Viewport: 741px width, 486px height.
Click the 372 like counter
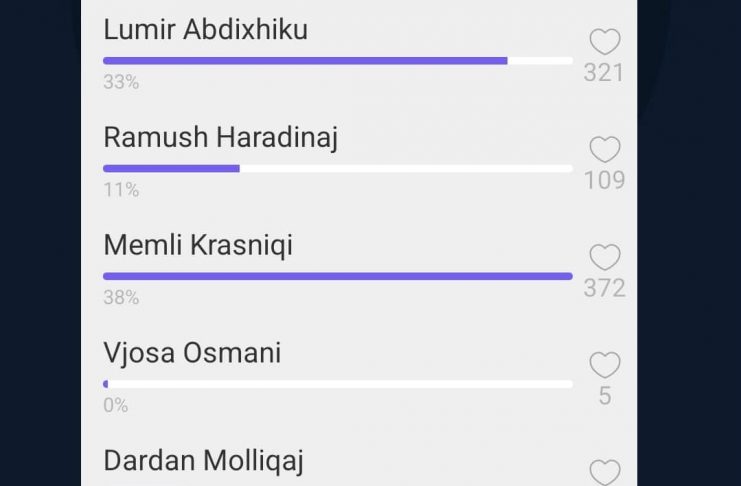[x=604, y=288]
